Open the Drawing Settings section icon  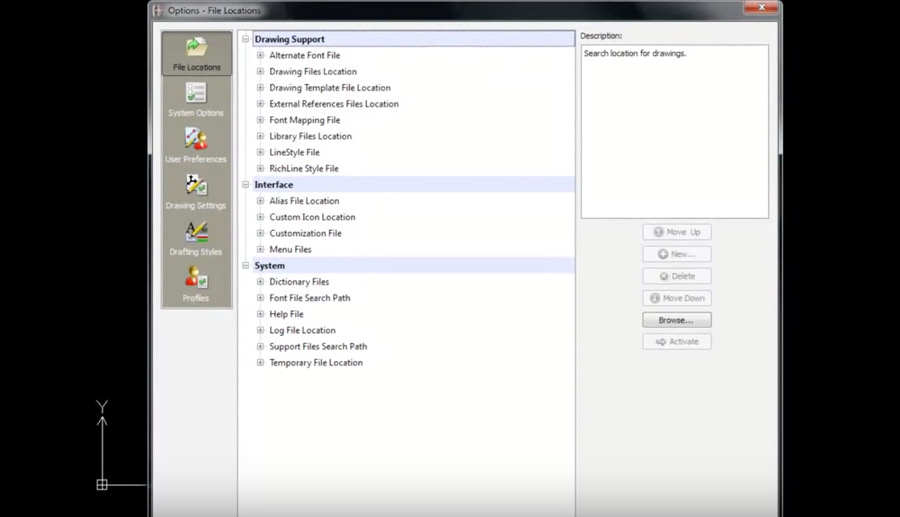pyautogui.click(x=196, y=192)
